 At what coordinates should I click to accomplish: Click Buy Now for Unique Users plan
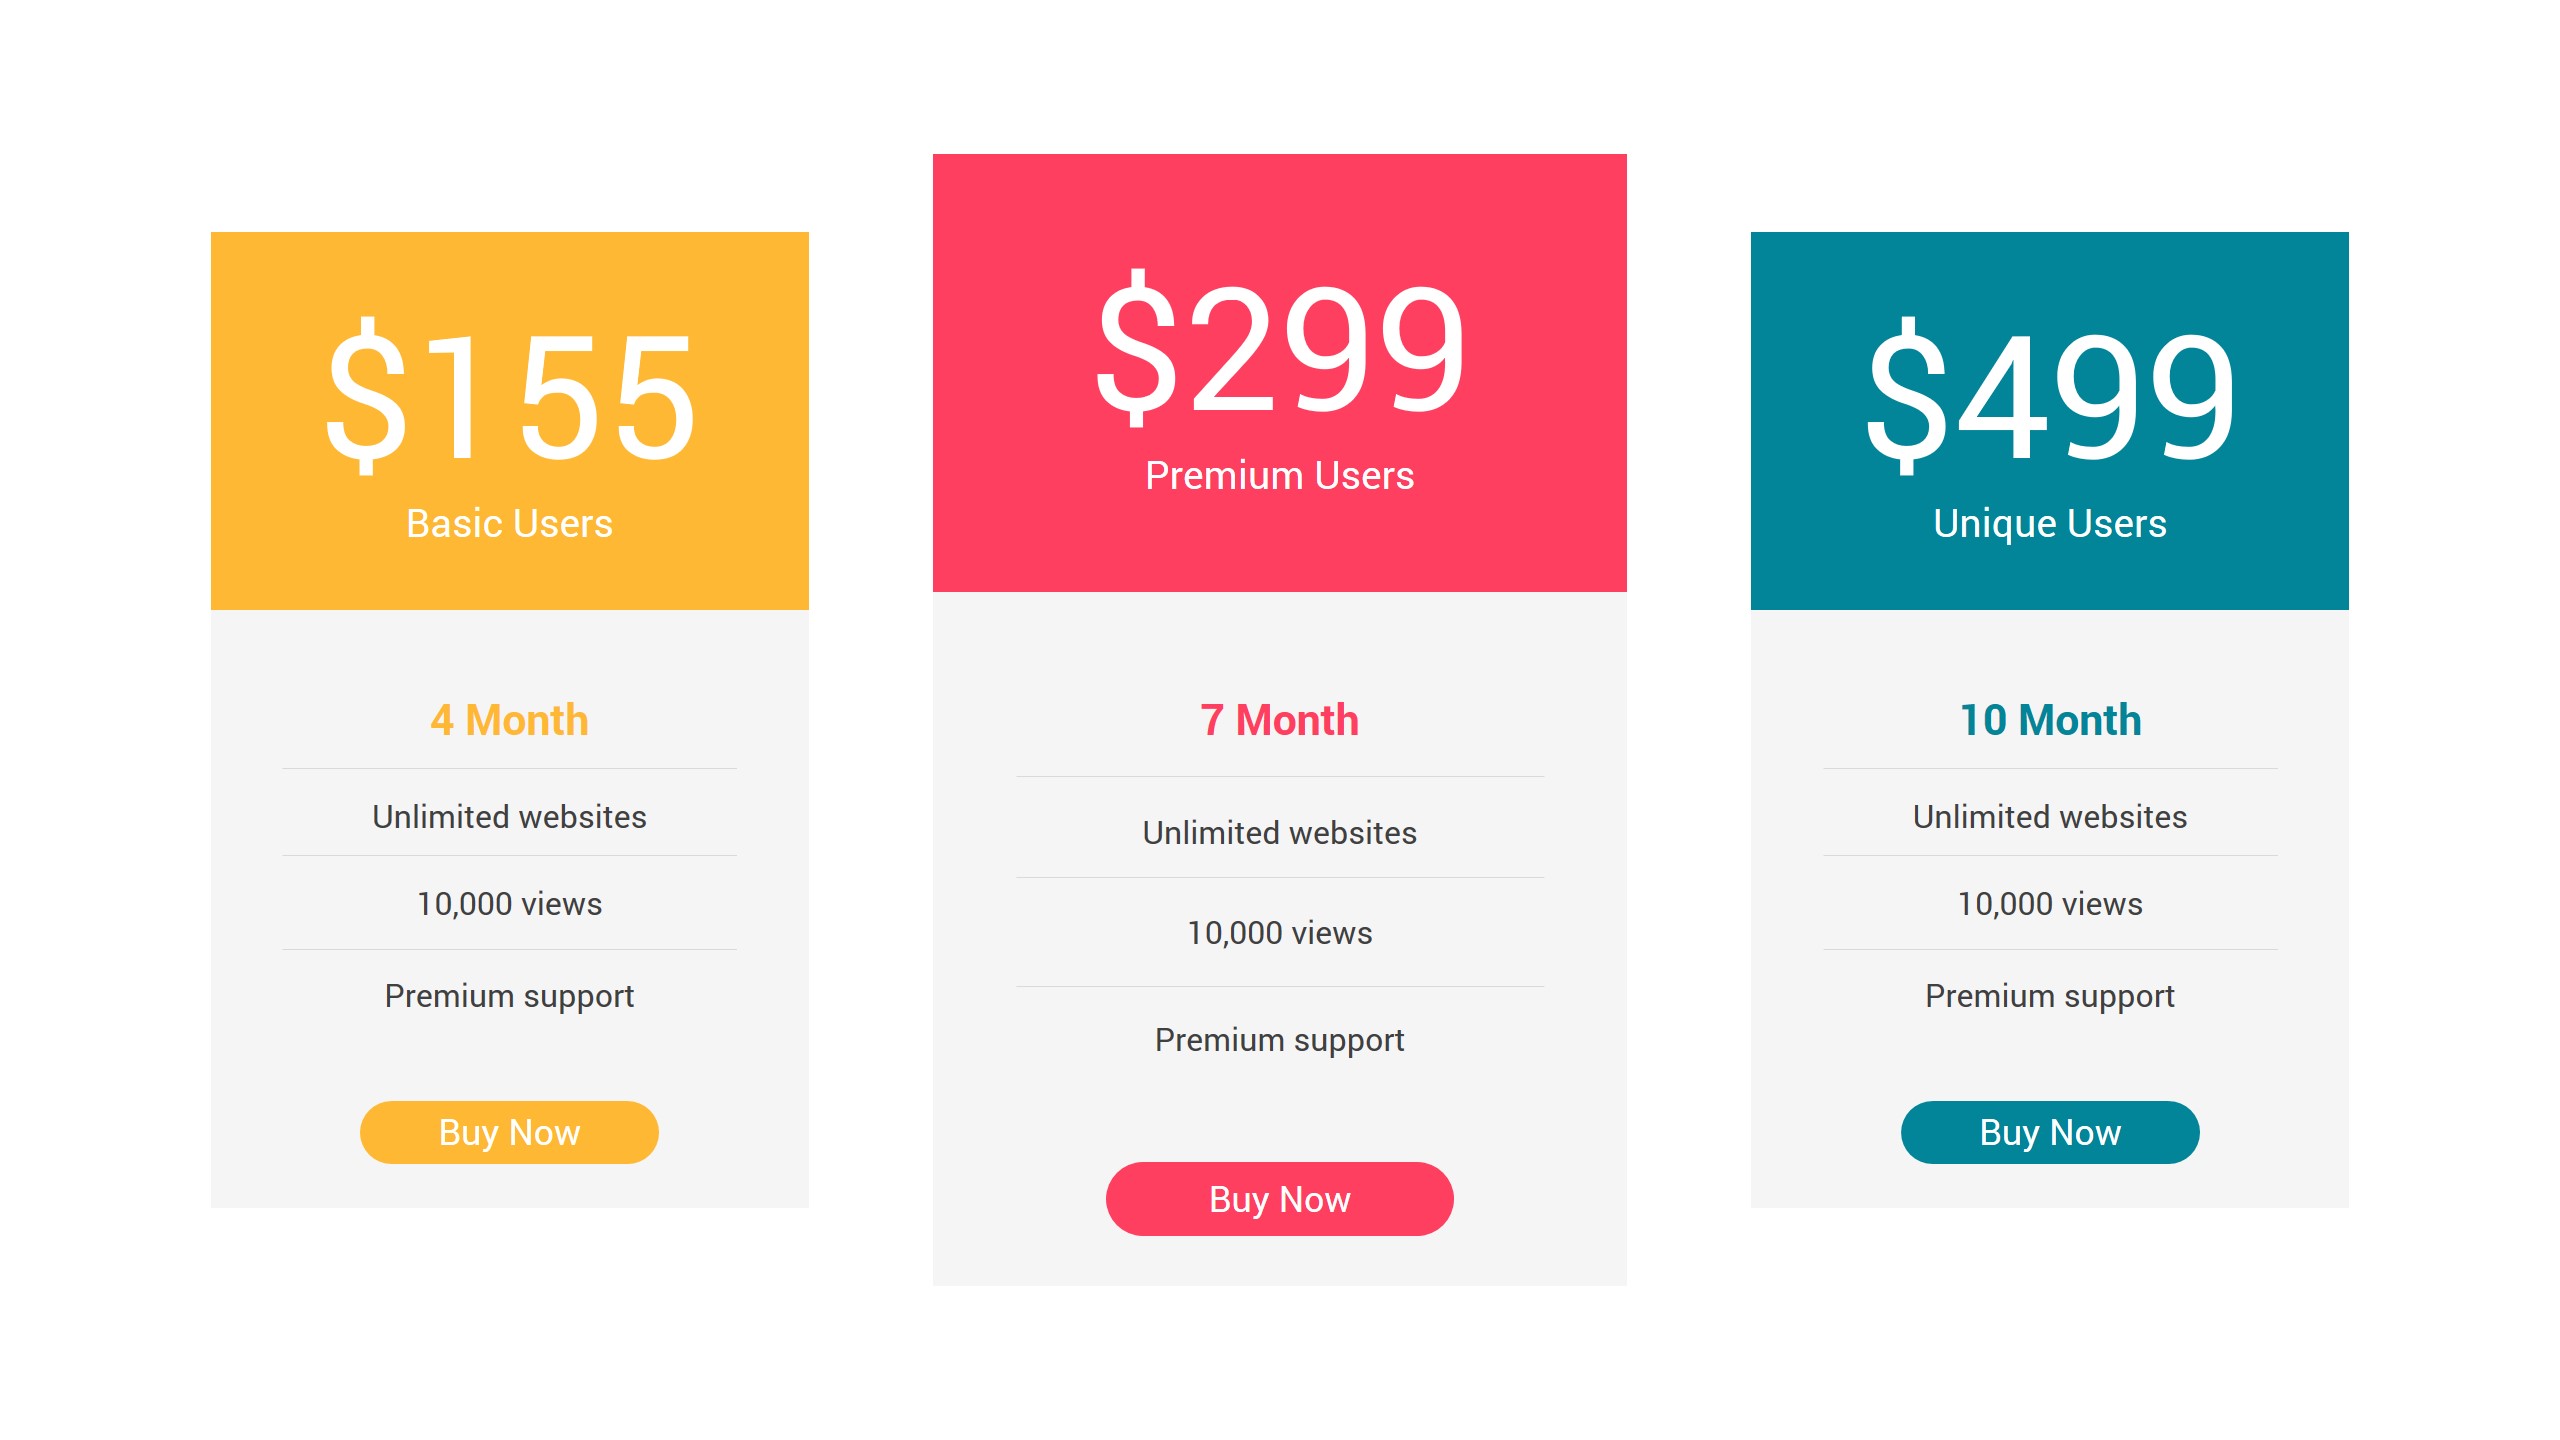[2049, 1131]
